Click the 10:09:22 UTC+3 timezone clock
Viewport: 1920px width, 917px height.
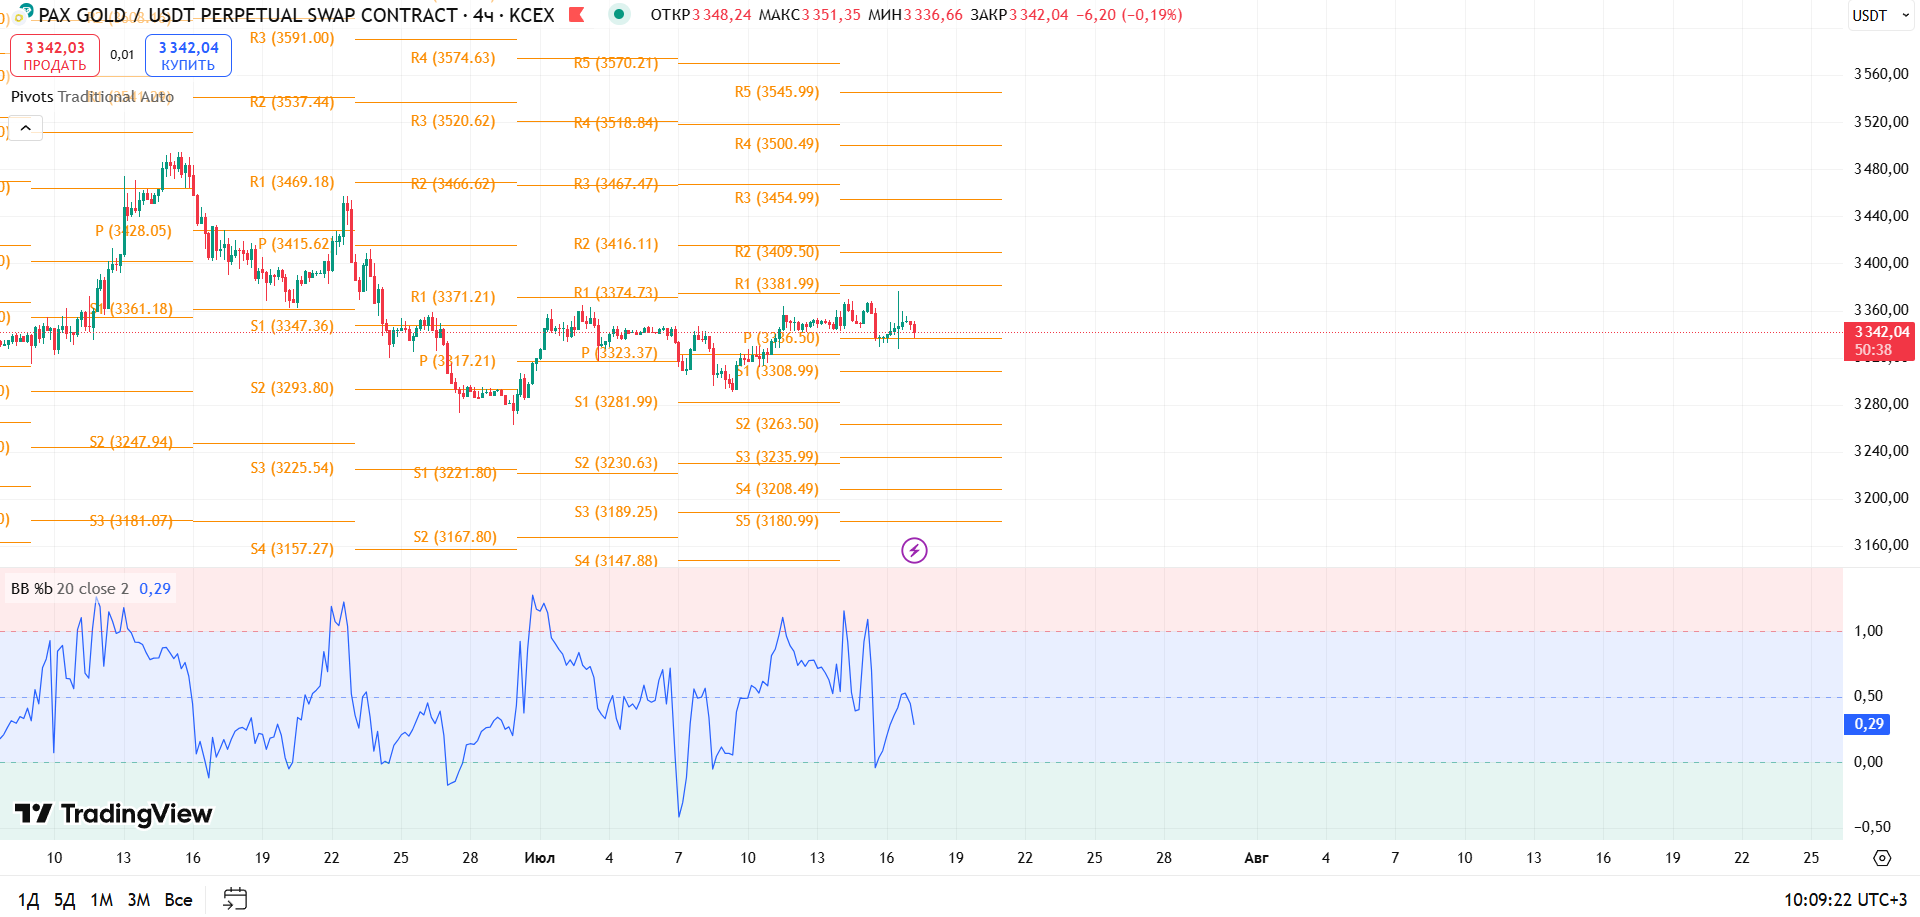click(1845, 900)
